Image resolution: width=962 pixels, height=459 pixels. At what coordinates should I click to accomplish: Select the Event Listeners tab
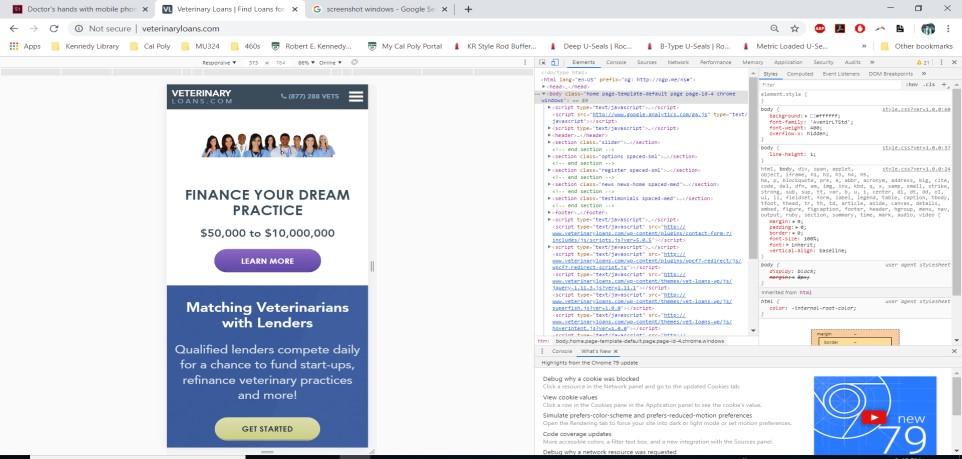point(841,74)
